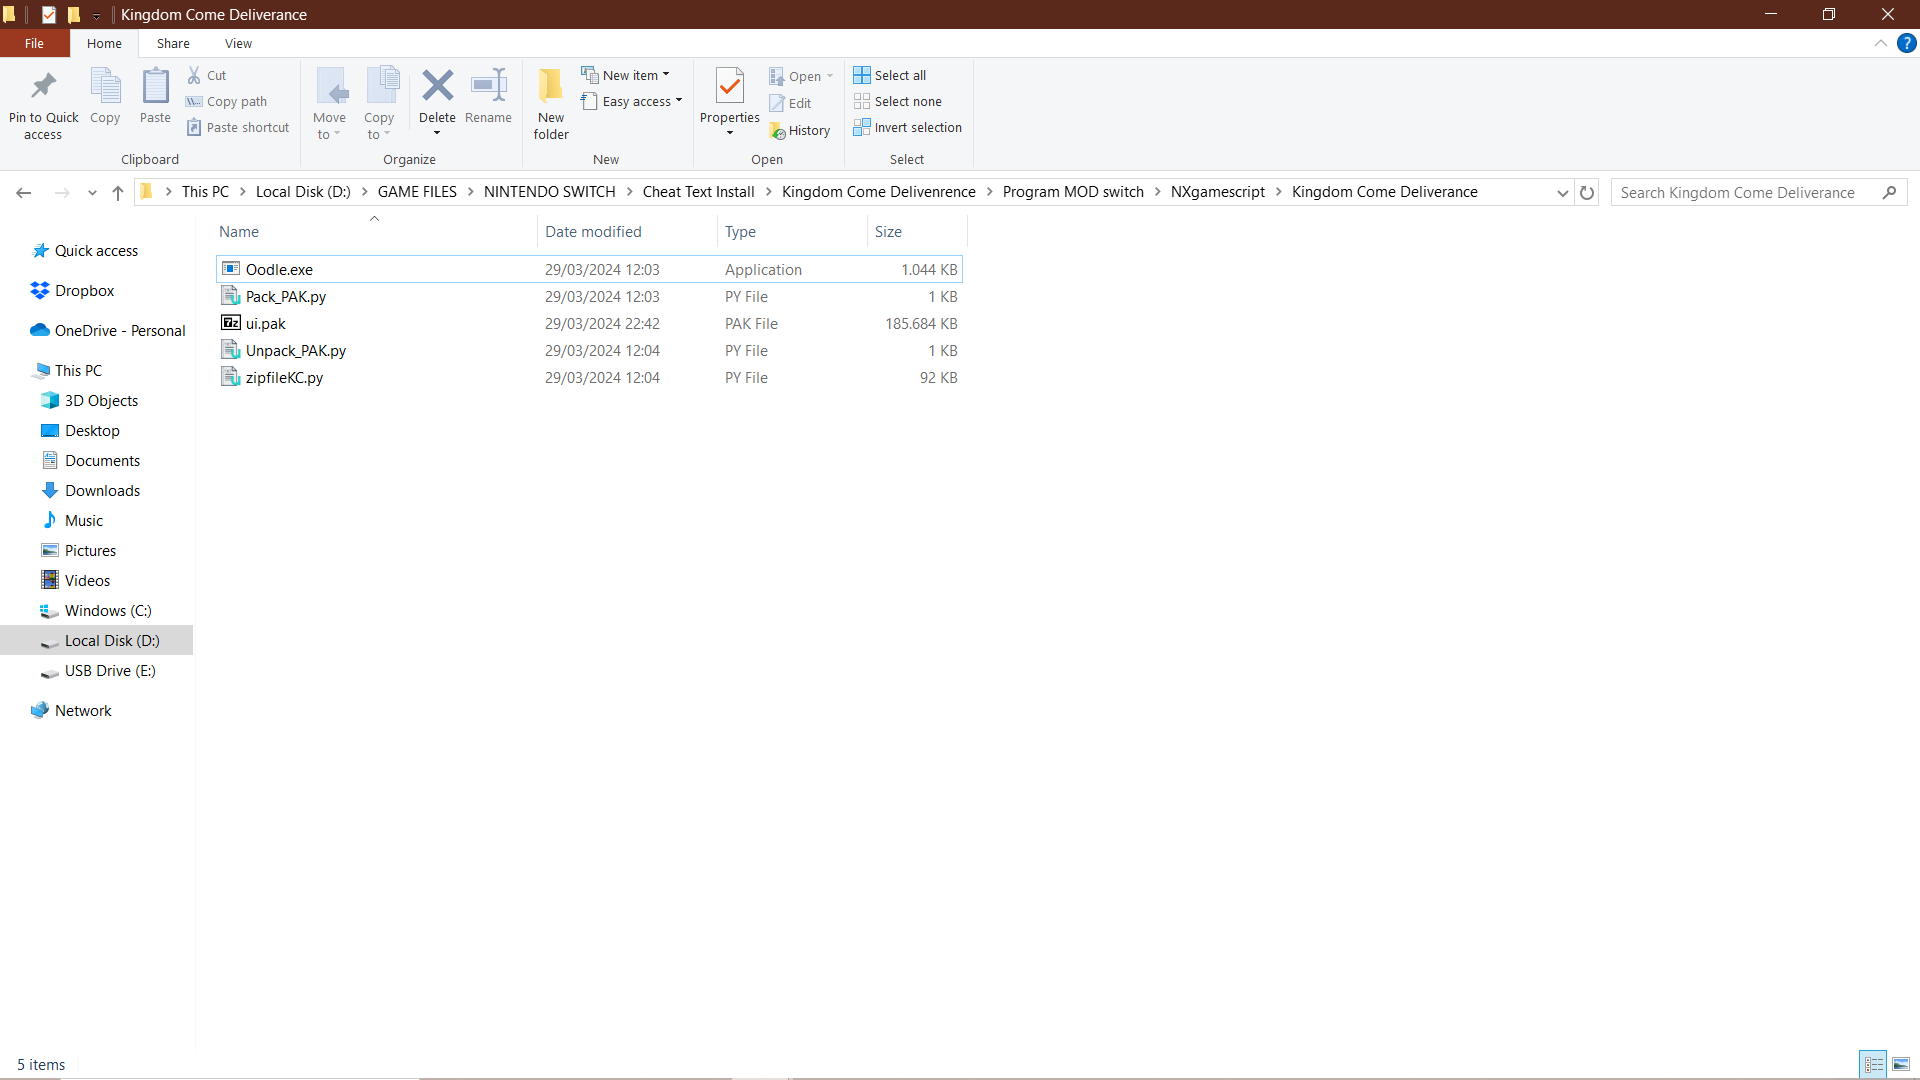Open Customize Quick Access Toolbar dropdown

(96, 14)
